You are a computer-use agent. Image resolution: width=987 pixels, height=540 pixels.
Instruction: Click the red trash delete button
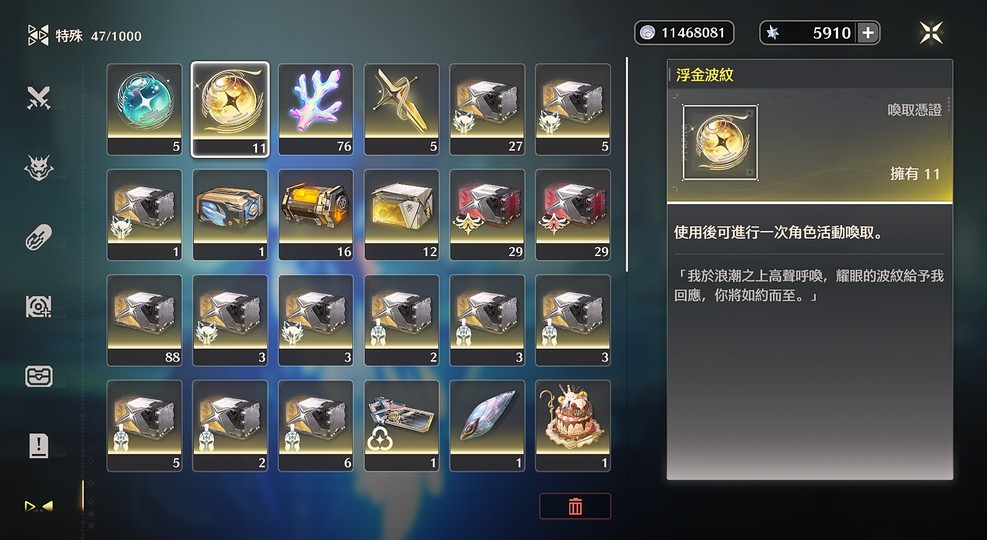pyautogui.click(x=575, y=507)
